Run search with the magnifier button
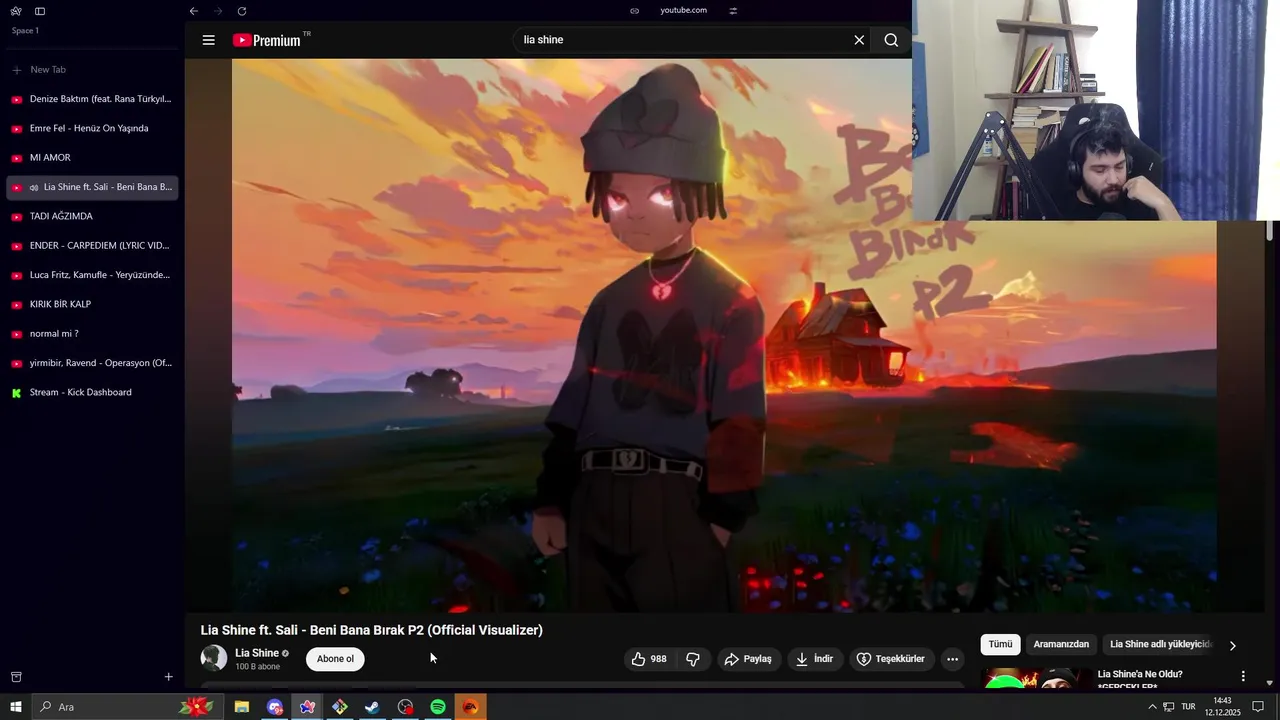Screen dimensions: 1280x720 pos(891,40)
